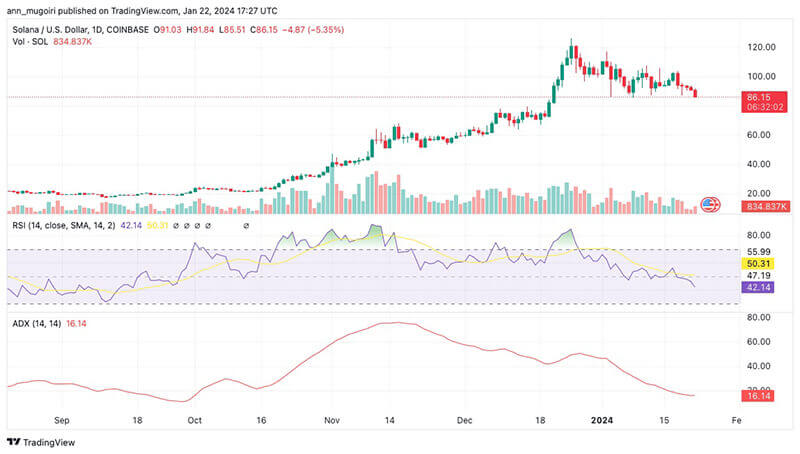The width and height of the screenshot is (800, 454).
Task: Click the 16 date label after Oct
Action: click(x=261, y=420)
